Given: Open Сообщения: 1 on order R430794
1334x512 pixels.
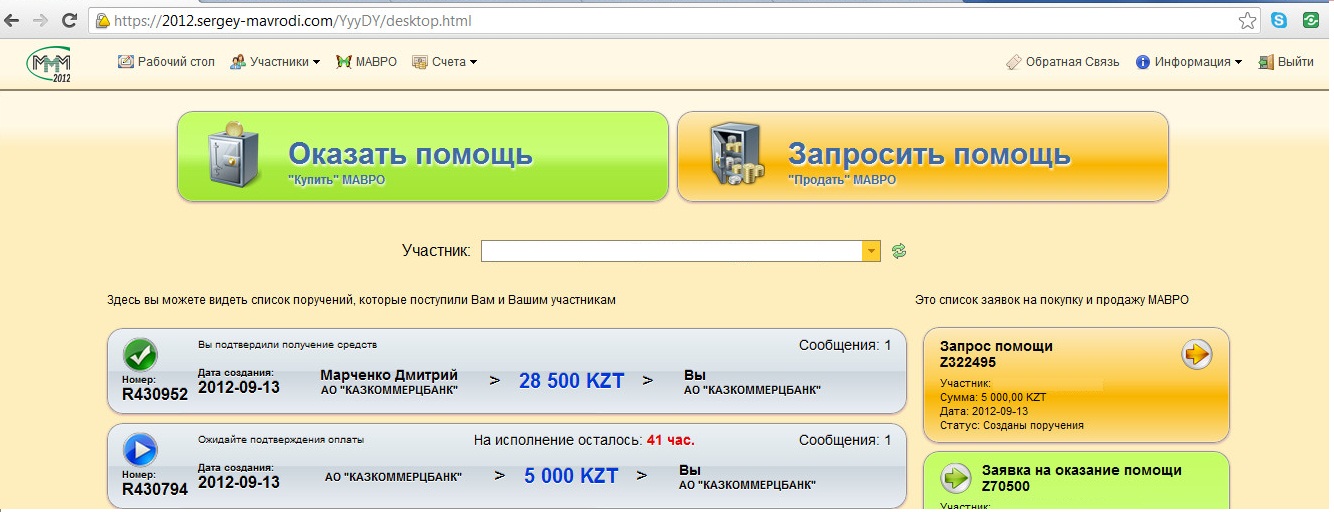Looking at the screenshot, I should [845, 440].
